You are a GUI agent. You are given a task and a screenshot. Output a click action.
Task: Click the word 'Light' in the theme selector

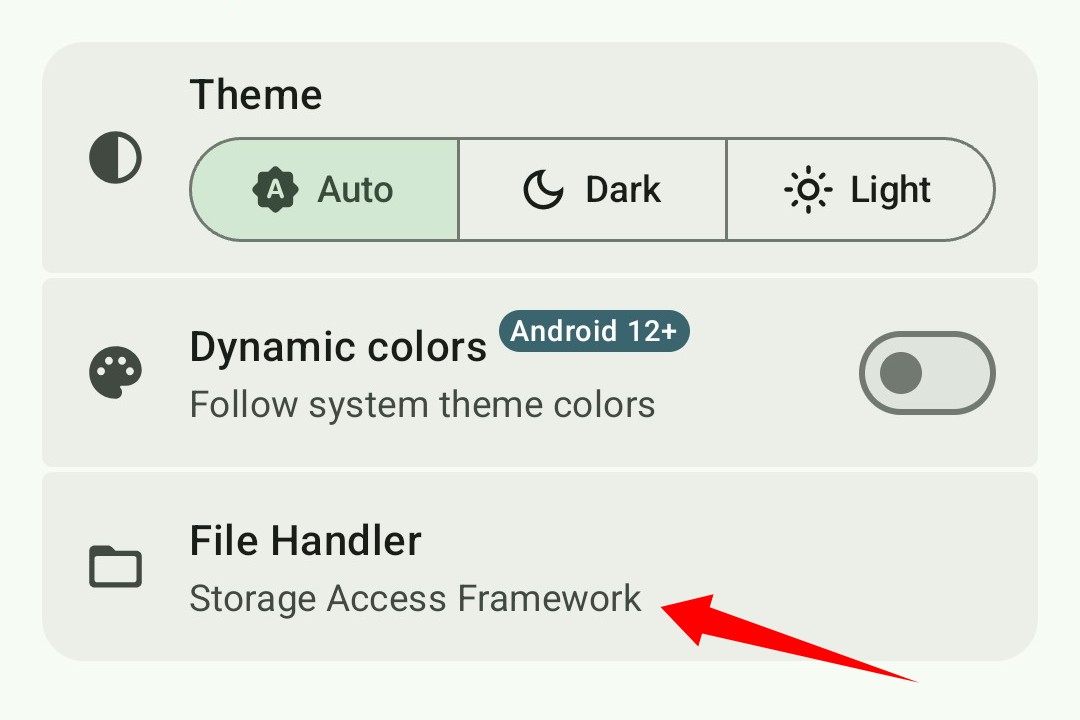pos(890,190)
